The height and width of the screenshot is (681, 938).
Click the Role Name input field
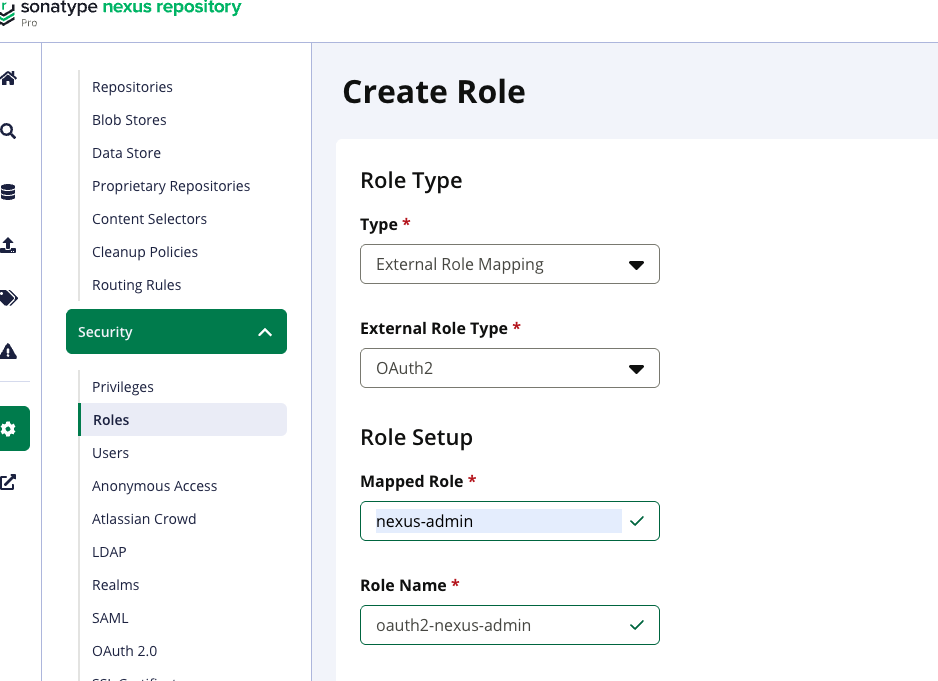pyautogui.click(x=510, y=625)
